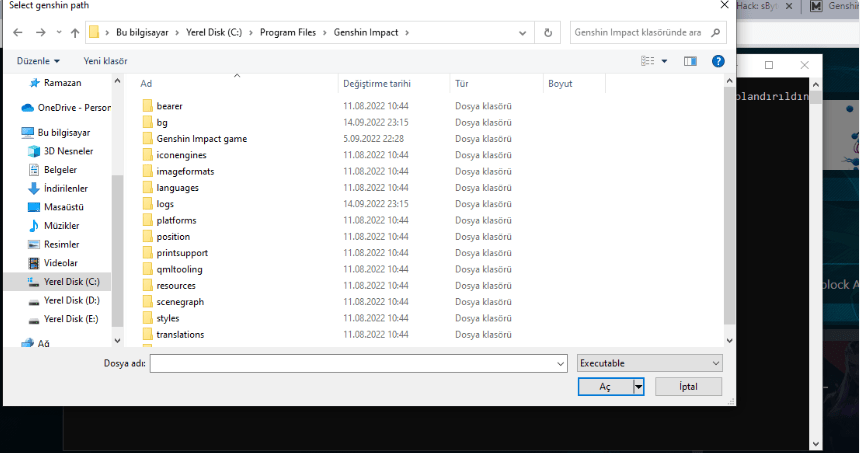Select the position folder icon
The height and width of the screenshot is (453, 860).
coord(148,236)
